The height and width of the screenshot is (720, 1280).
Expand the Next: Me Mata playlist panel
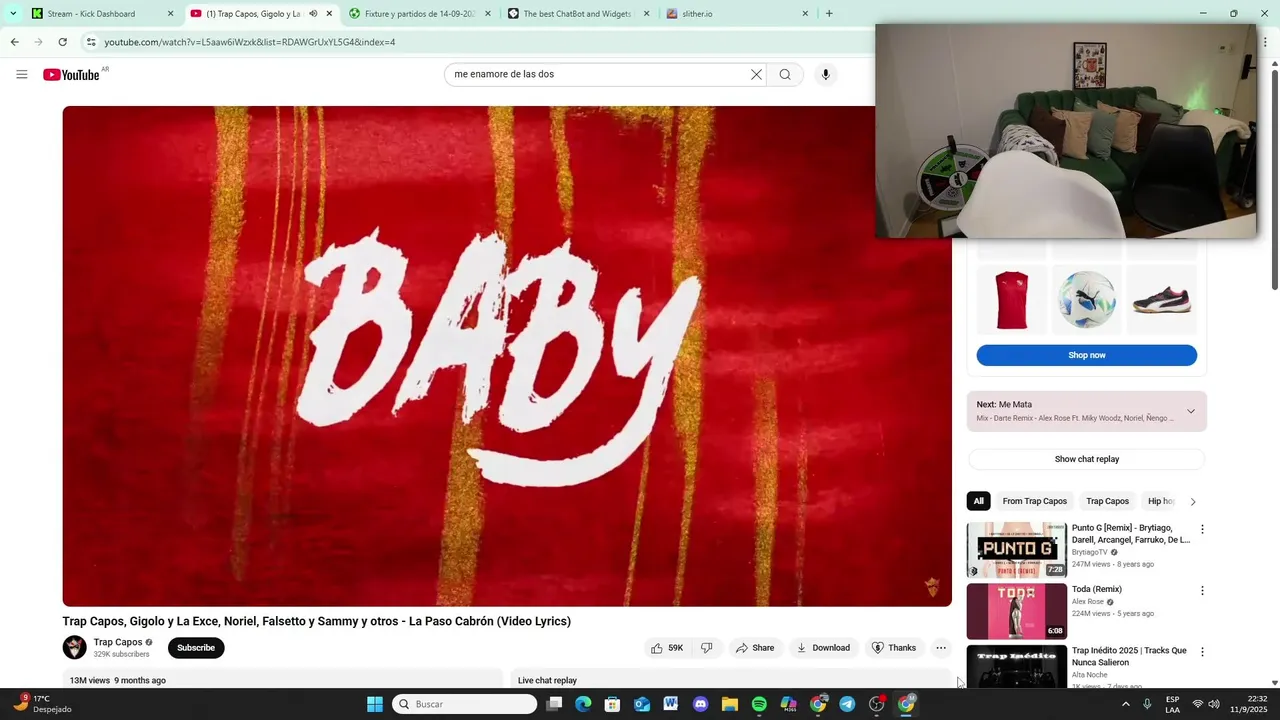[1190, 411]
